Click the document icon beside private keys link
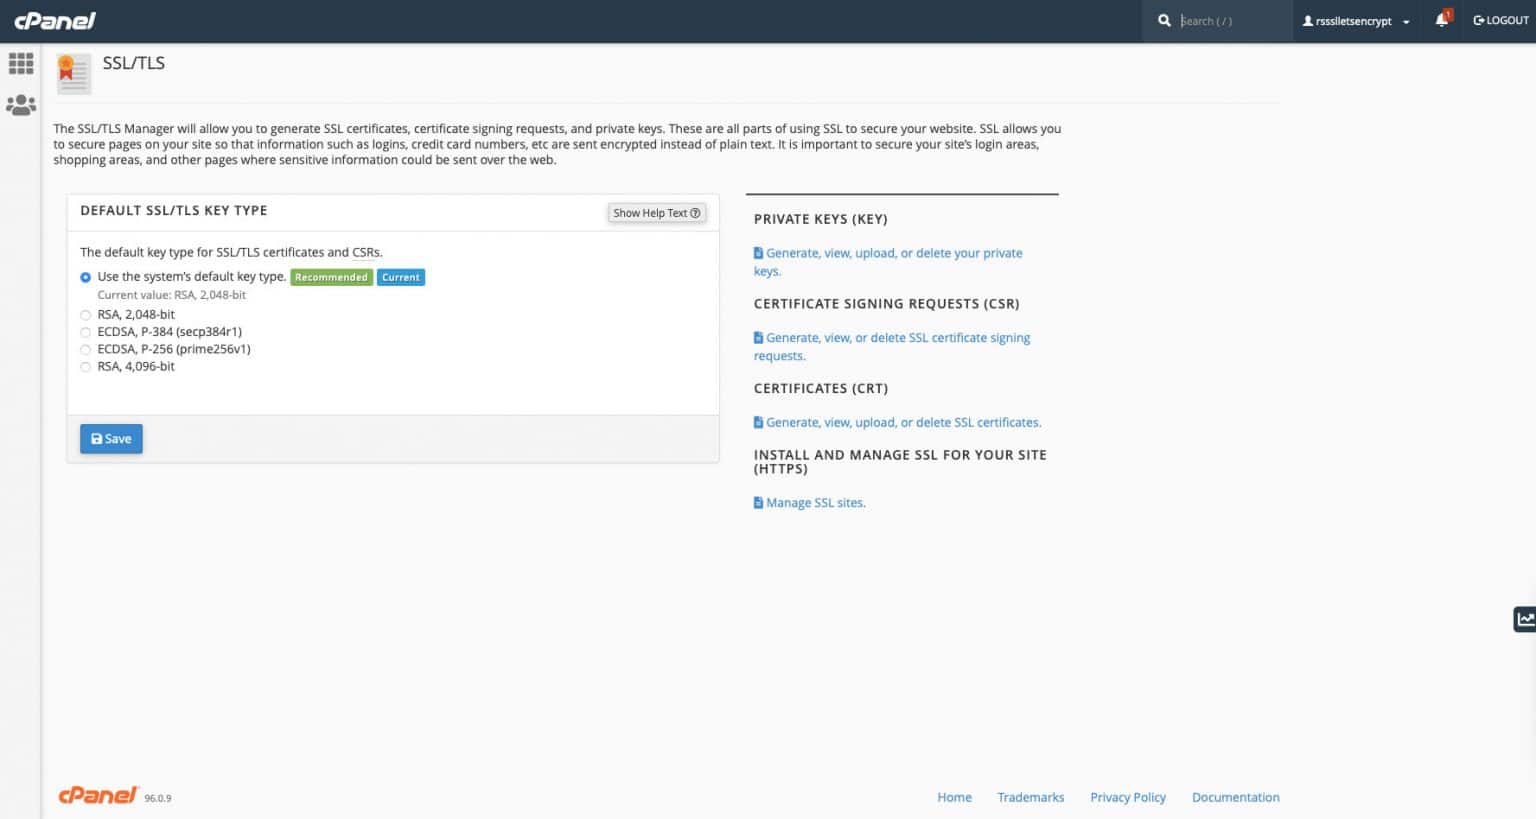 coord(758,253)
